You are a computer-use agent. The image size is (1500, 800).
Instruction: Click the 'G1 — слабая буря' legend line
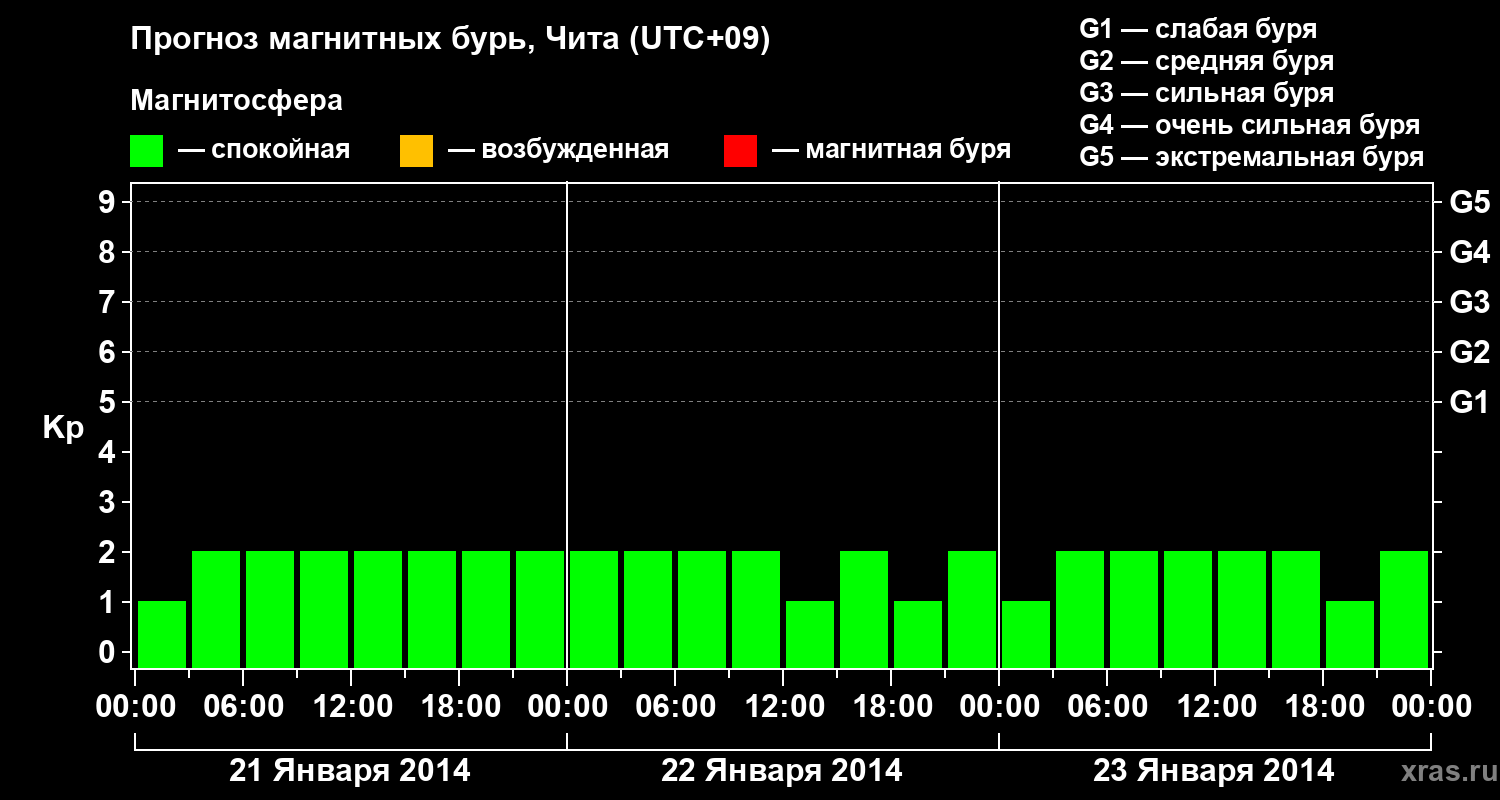point(1198,28)
